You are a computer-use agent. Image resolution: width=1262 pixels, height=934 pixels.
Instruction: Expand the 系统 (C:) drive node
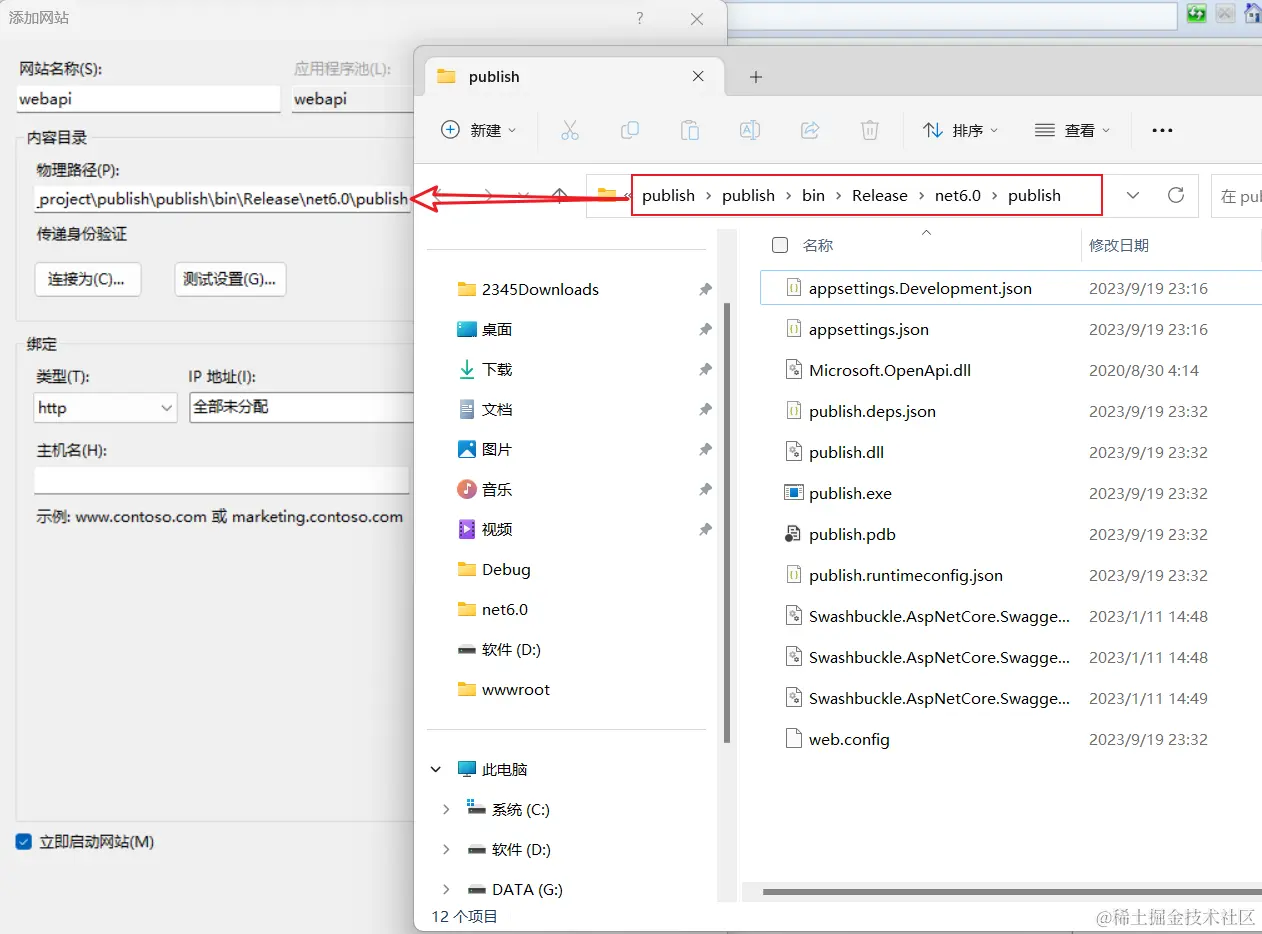(446, 809)
